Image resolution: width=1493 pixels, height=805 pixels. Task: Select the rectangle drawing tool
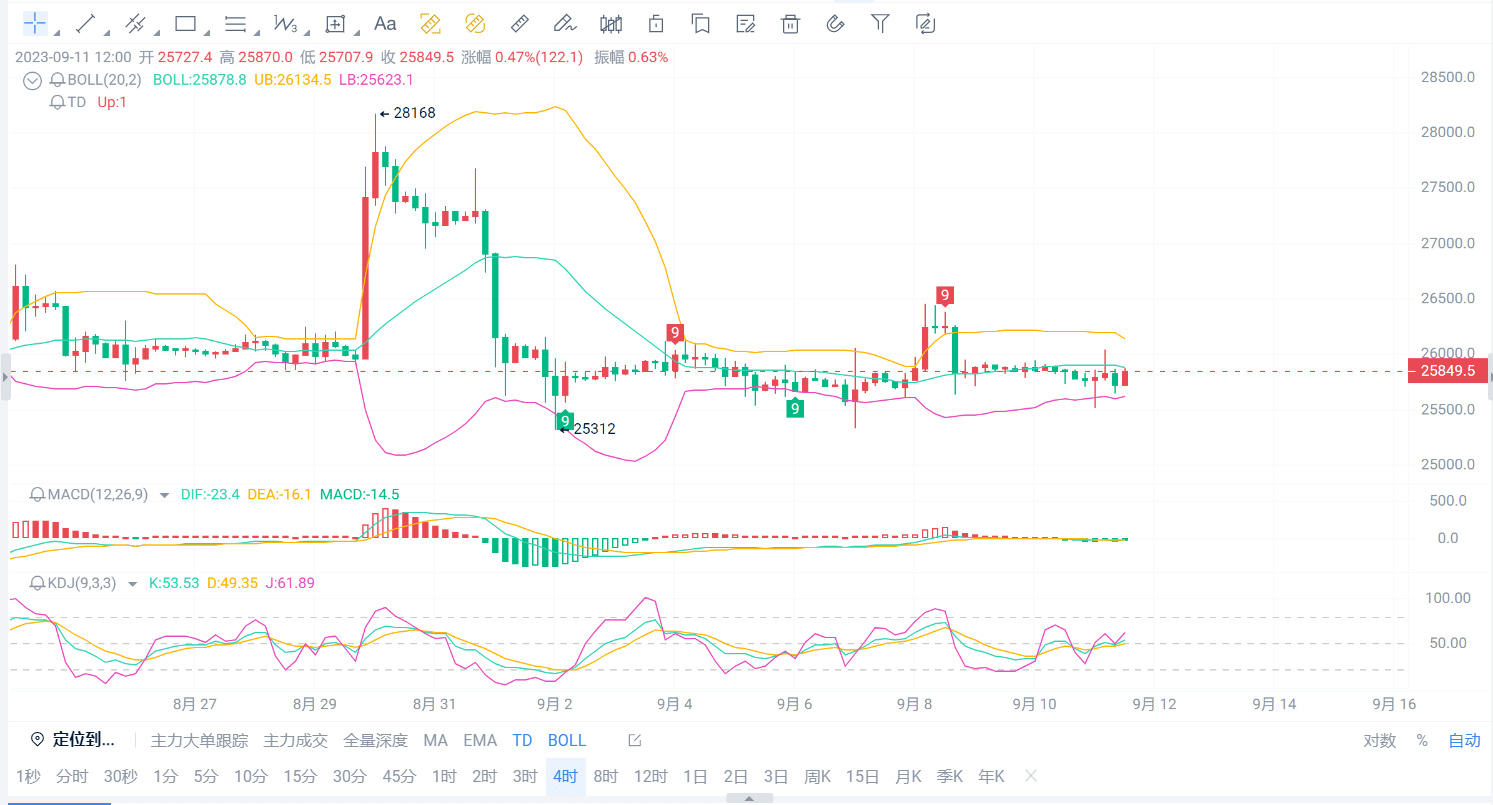pyautogui.click(x=184, y=23)
